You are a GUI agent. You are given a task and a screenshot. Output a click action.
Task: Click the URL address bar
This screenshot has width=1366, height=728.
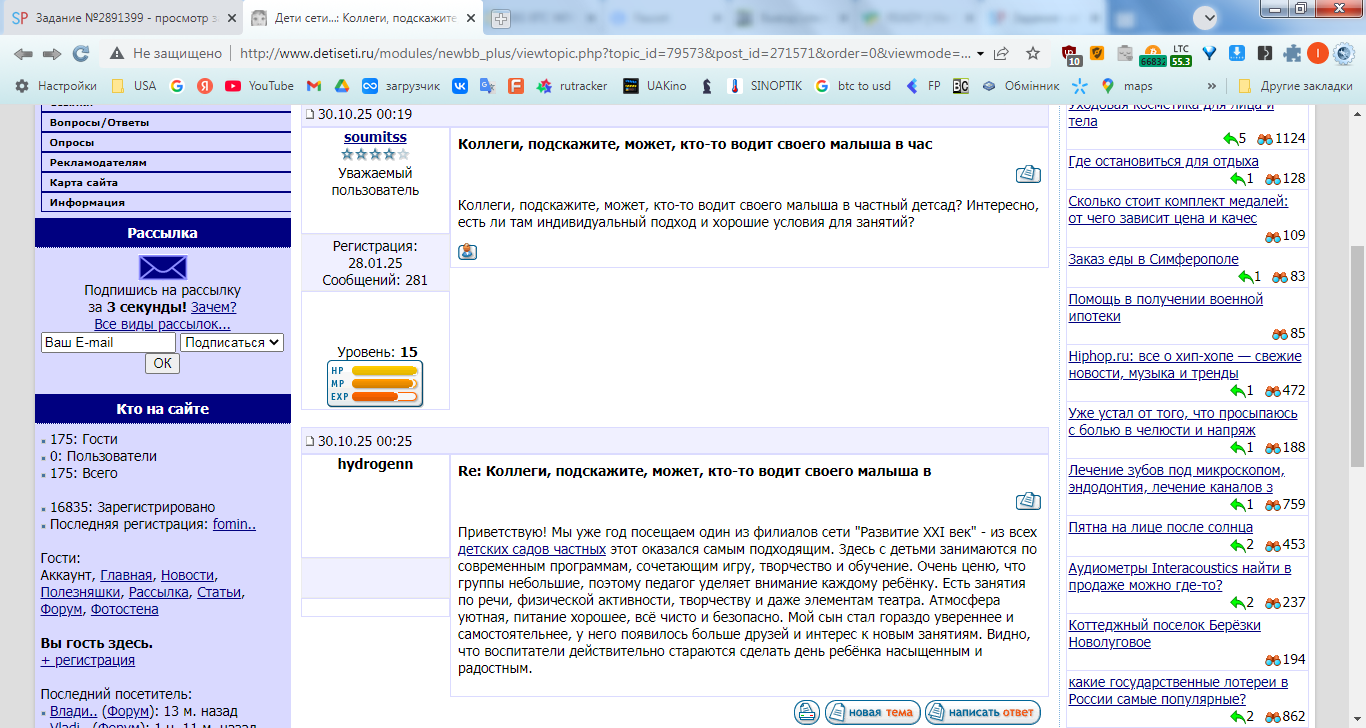[x=606, y=54]
